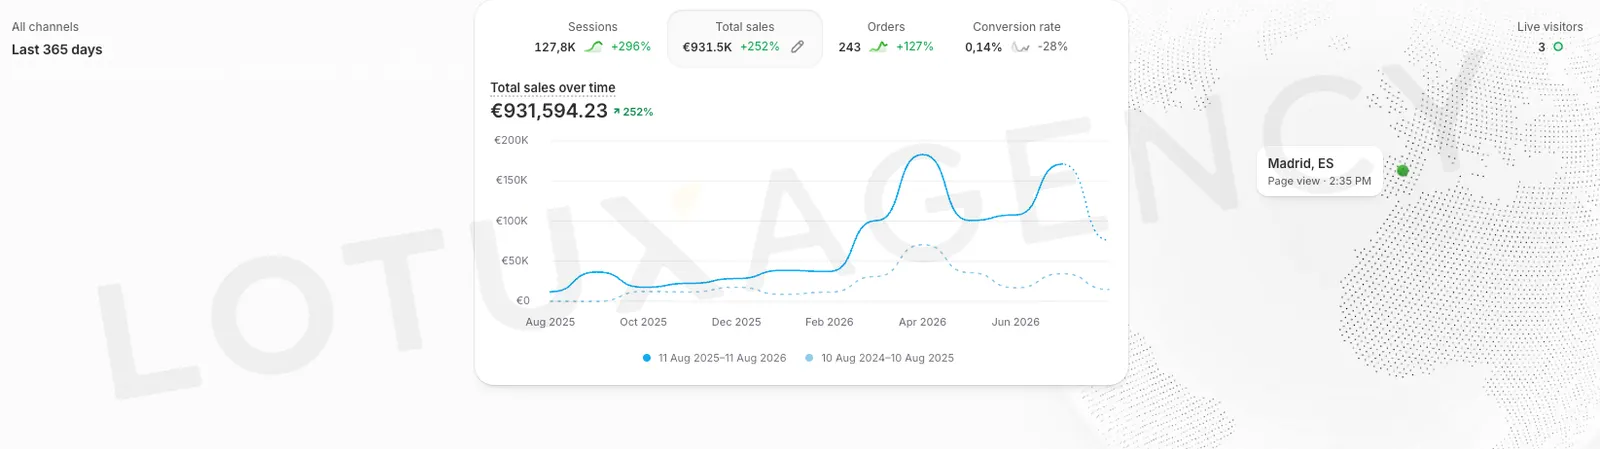Open the Madrid, ES page view tooltip
The width and height of the screenshot is (1600, 449).
[1319, 171]
